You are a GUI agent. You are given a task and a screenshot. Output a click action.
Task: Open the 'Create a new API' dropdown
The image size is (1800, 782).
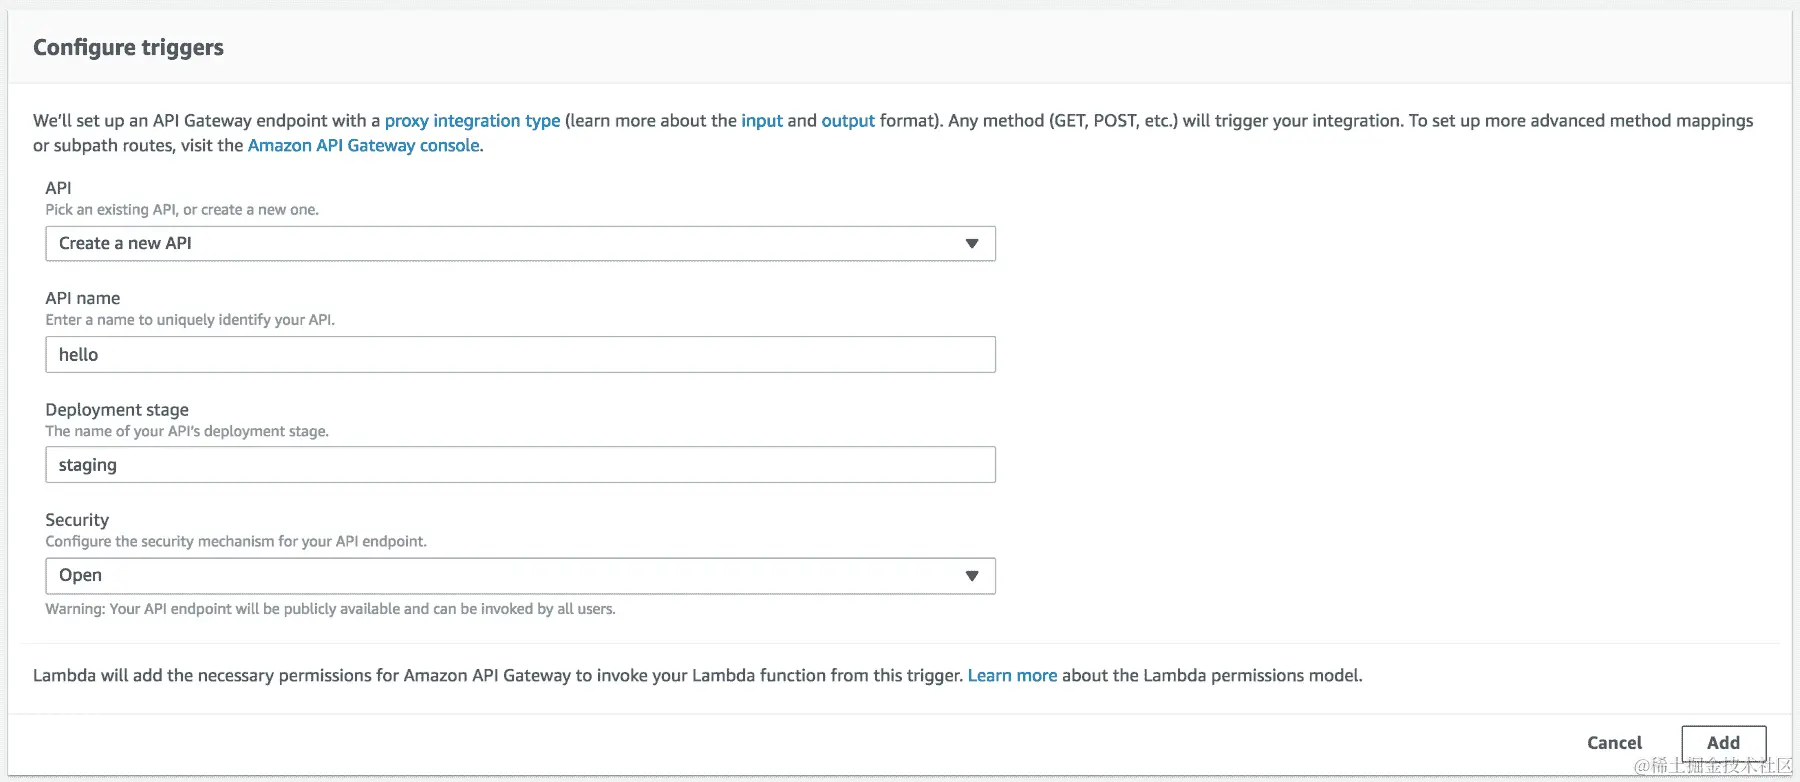[520, 244]
